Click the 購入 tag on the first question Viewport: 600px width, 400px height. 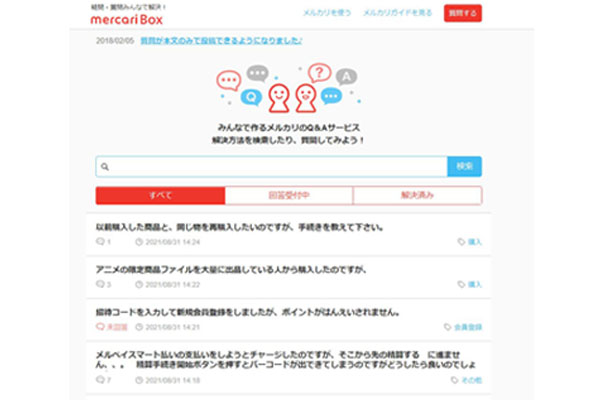470,242
